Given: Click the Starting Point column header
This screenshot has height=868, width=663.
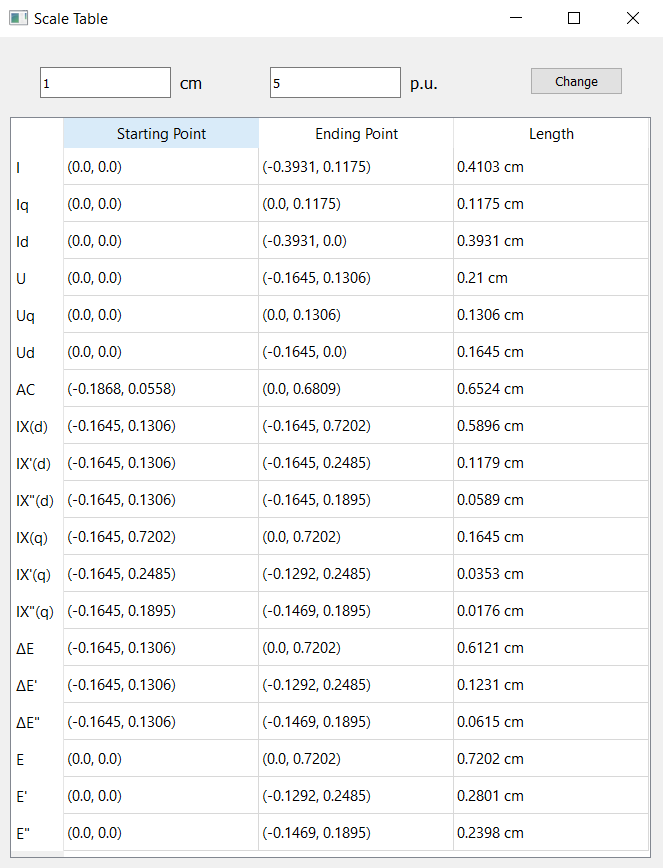Looking at the screenshot, I should point(161,133).
